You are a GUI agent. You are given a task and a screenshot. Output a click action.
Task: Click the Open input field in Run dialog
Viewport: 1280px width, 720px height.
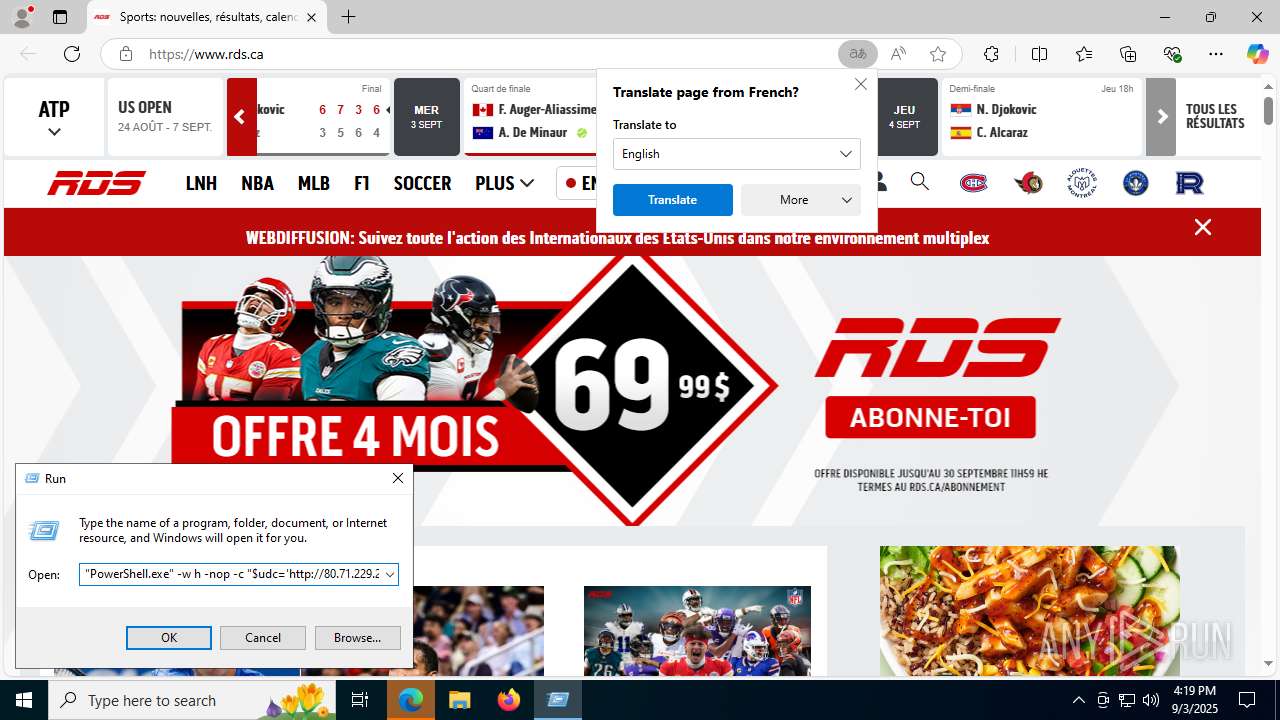coord(231,574)
